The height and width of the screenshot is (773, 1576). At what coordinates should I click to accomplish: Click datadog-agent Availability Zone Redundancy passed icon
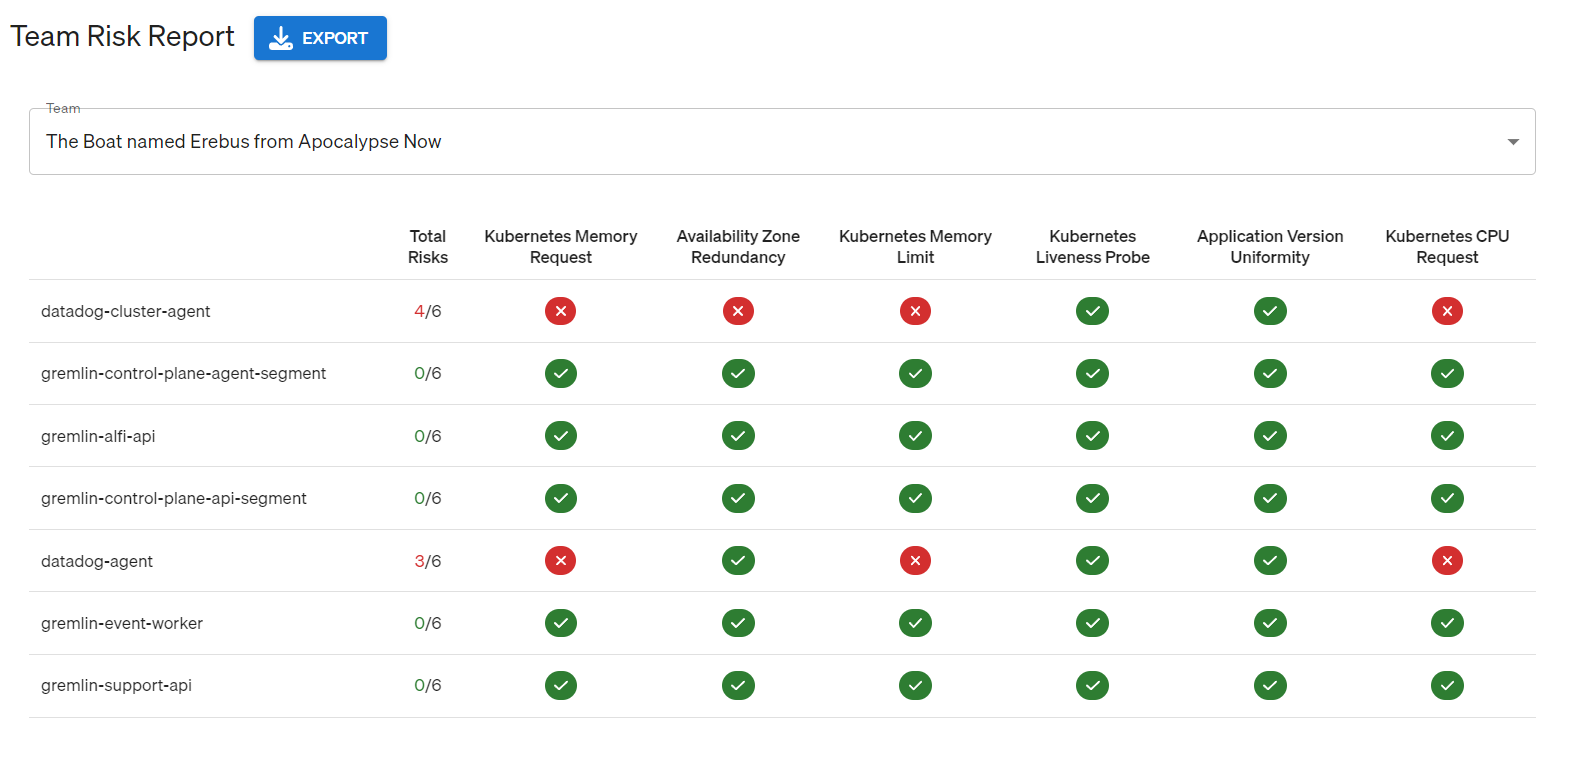pos(738,561)
